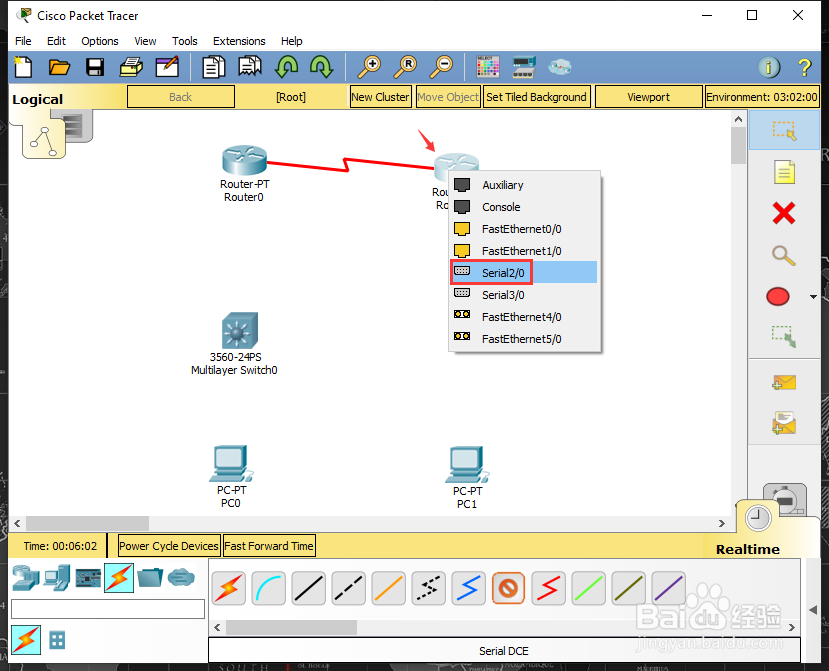Image resolution: width=829 pixels, height=671 pixels.
Task: Select the green octal cable
Action: 588,588
